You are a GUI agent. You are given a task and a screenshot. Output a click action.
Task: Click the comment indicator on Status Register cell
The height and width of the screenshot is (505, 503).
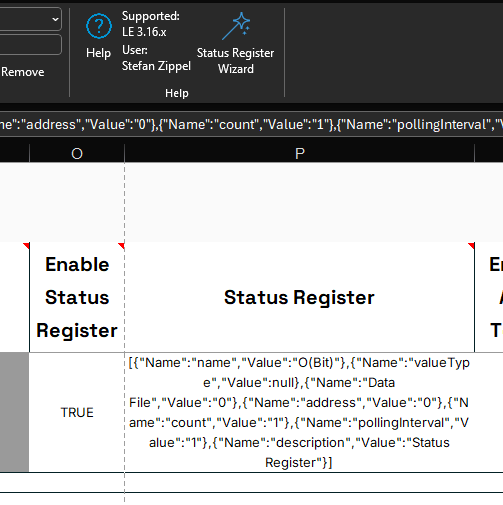pyautogui.click(x=472, y=246)
